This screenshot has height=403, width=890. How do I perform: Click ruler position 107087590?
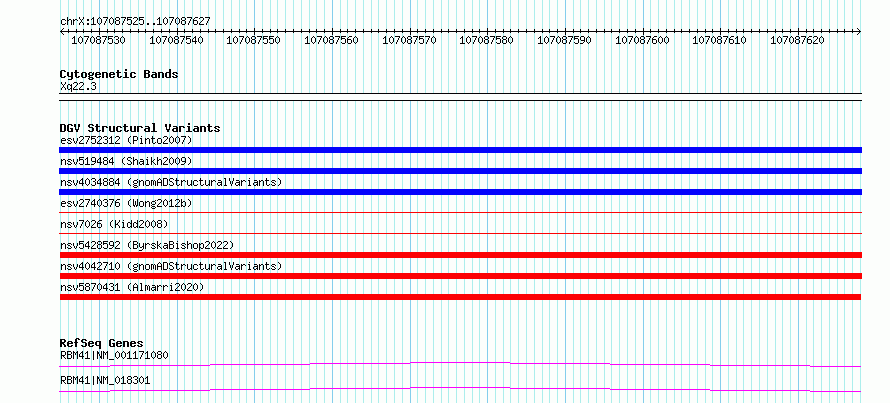click(x=564, y=40)
